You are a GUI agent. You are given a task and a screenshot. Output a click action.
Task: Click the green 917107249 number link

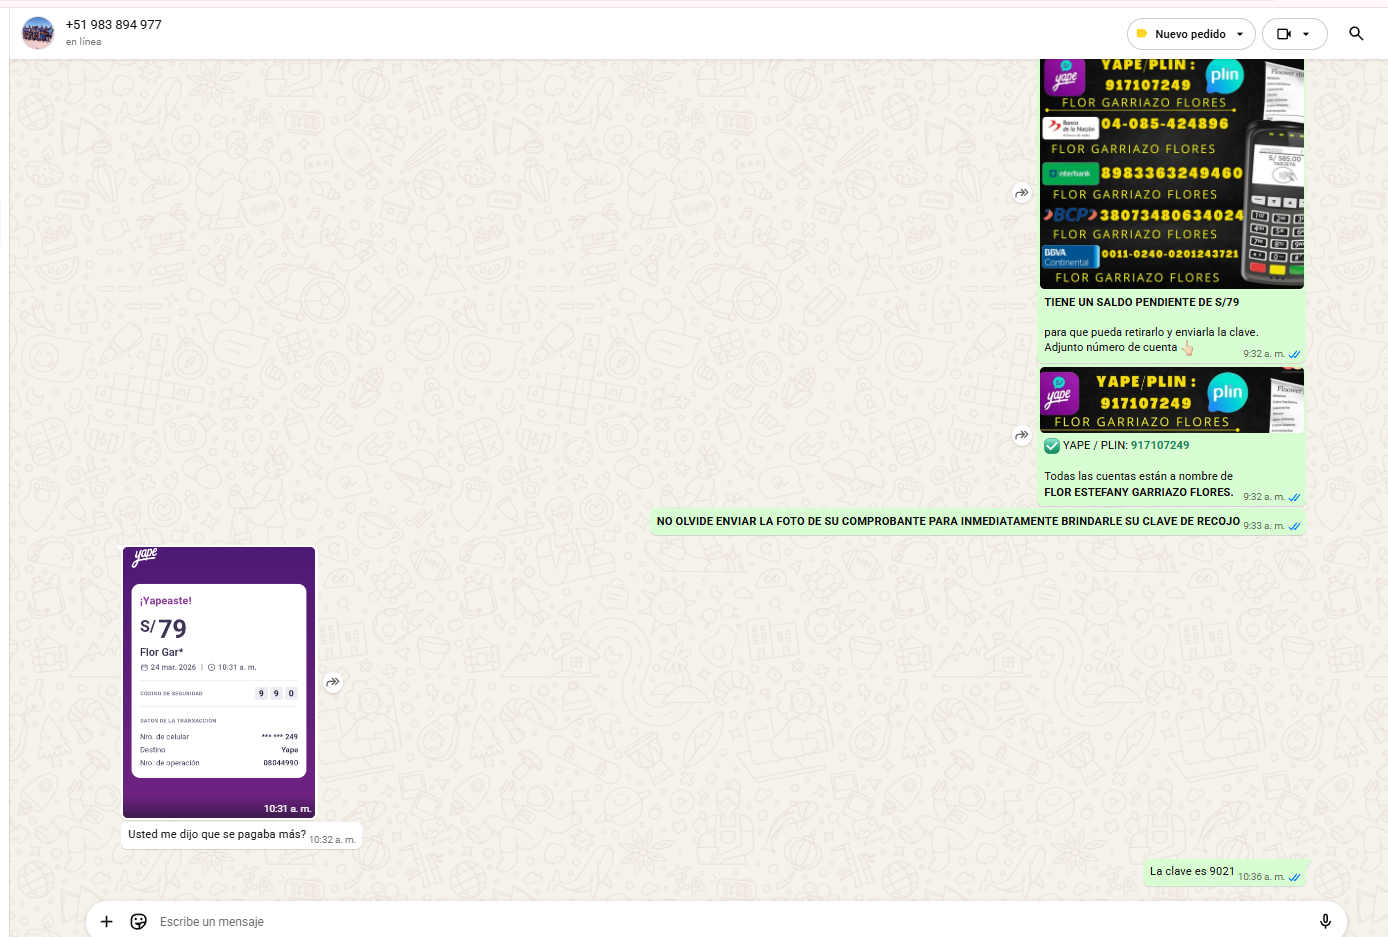pyautogui.click(x=1160, y=445)
